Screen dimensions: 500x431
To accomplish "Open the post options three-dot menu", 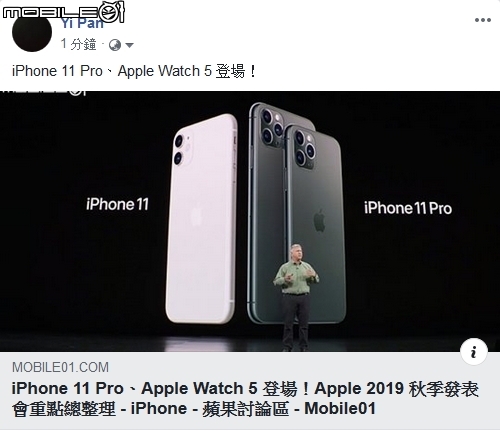I will pyautogui.click(x=483, y=20).
